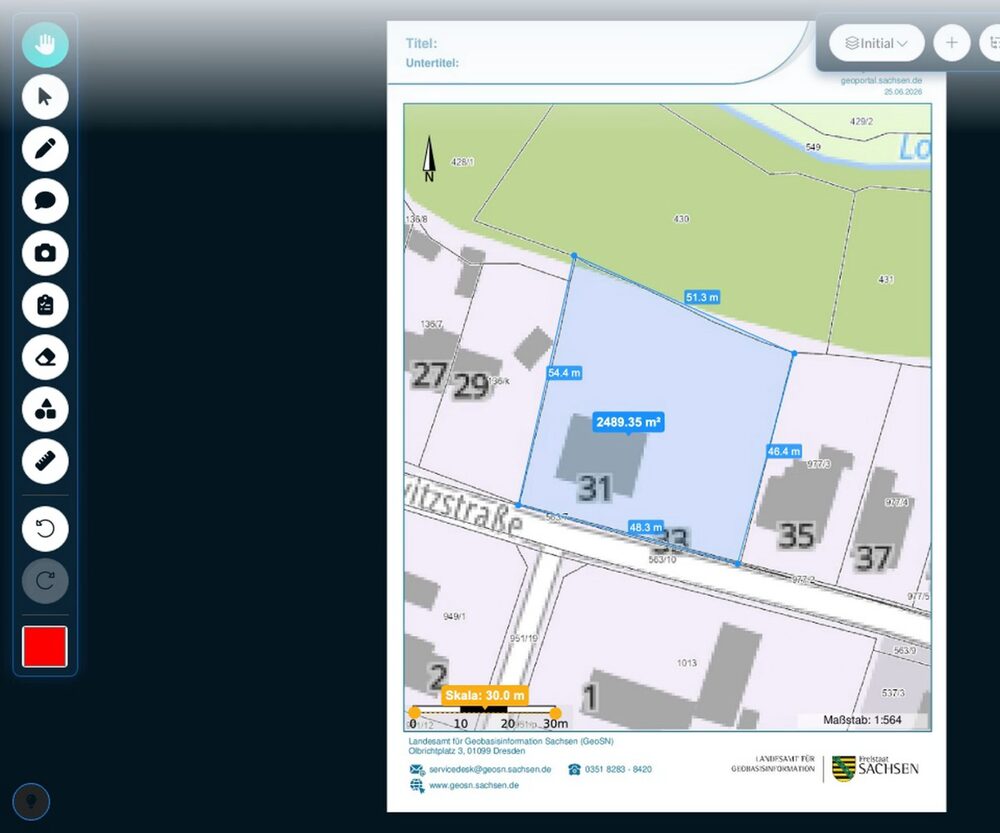Select the 54.4 m edge label

click(564, 373)
